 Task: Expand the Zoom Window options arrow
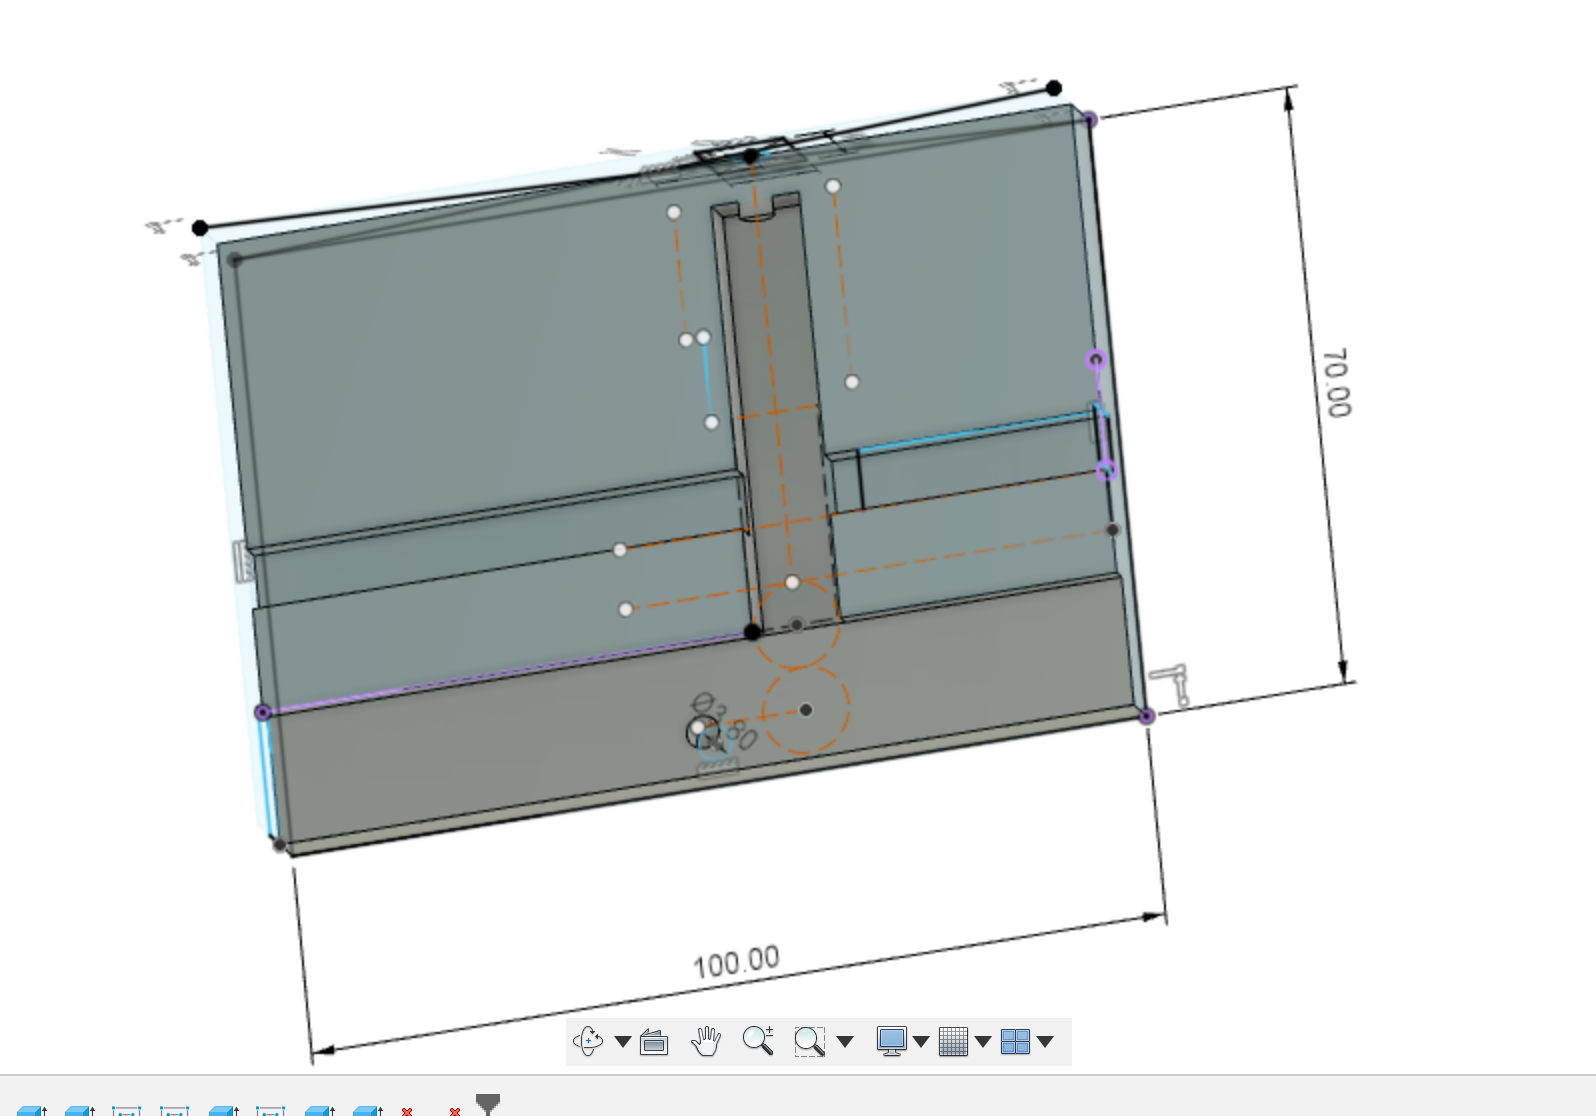coord(844,1042)
